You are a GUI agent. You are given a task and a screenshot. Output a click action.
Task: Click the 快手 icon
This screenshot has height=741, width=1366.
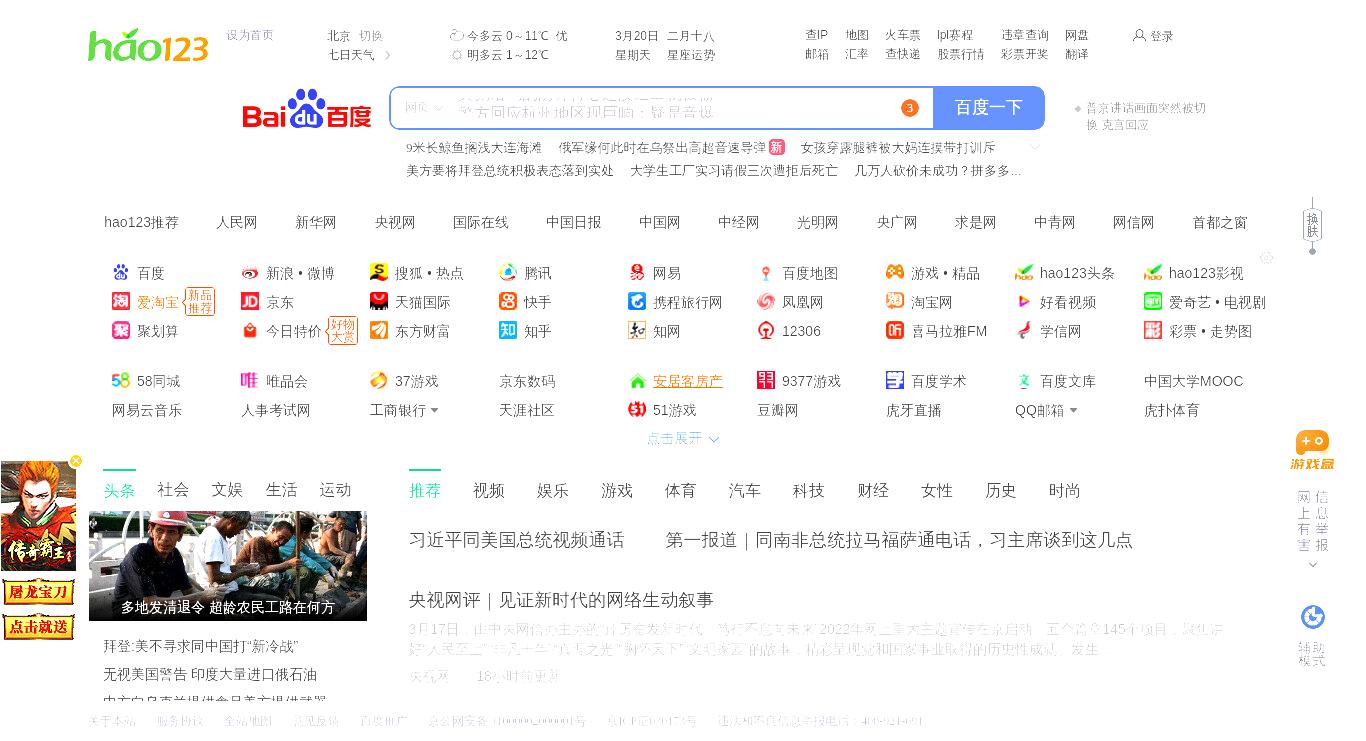click(508, 302)
